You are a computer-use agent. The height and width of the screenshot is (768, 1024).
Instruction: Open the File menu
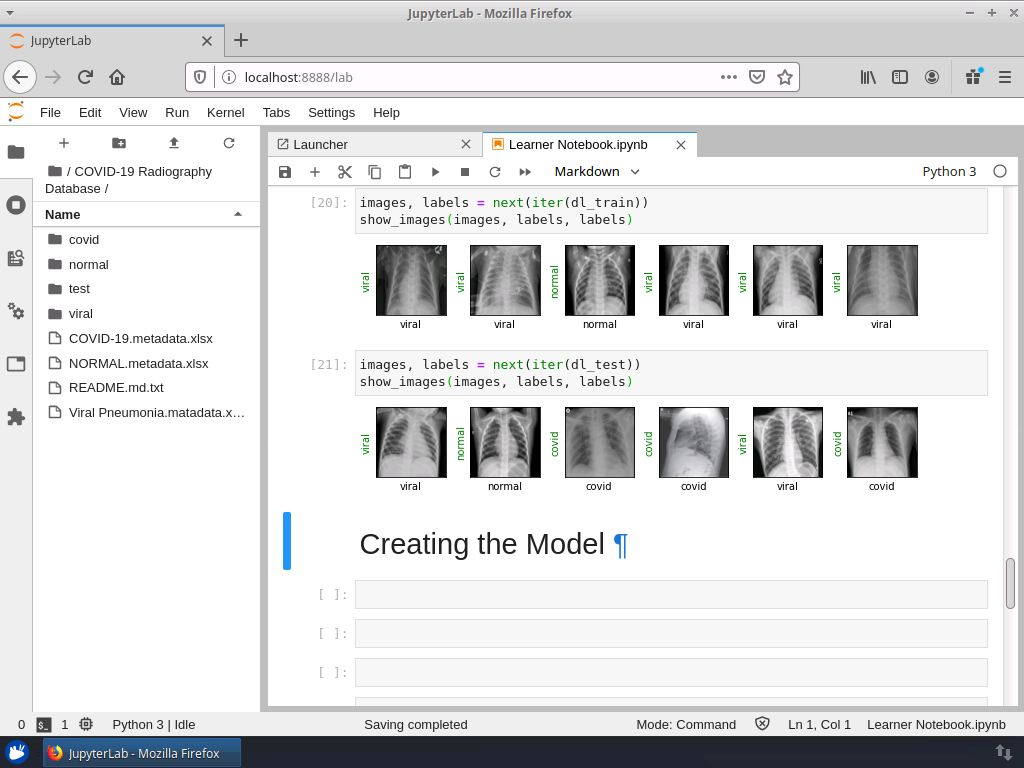[x=50, y=112]
